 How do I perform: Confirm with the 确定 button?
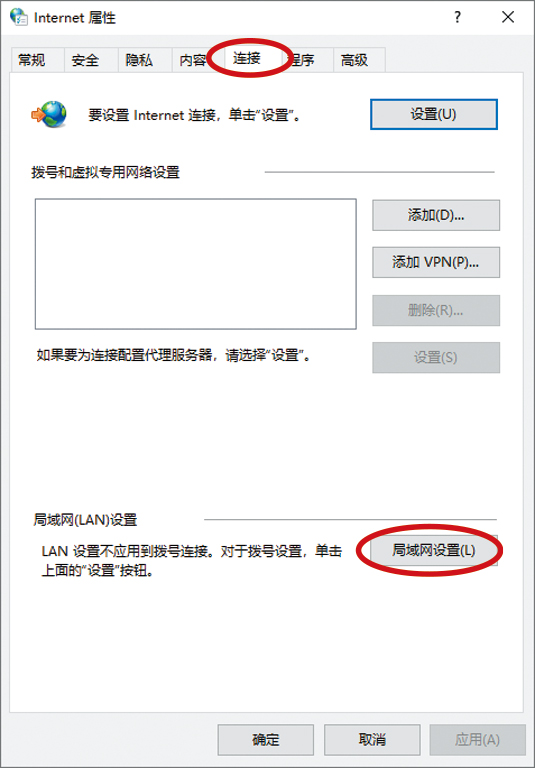[266, 740]
